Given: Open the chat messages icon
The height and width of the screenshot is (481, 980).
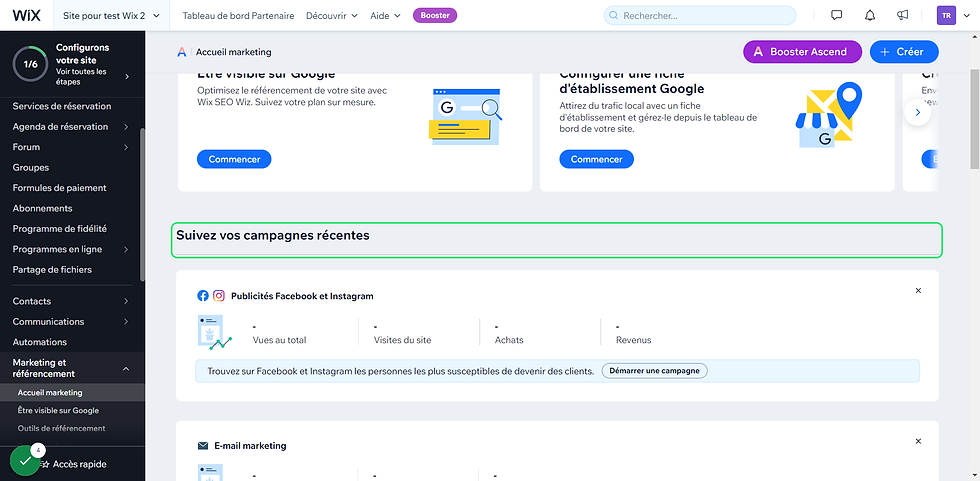Looking at the screenshot, I should tap(836, 15).
